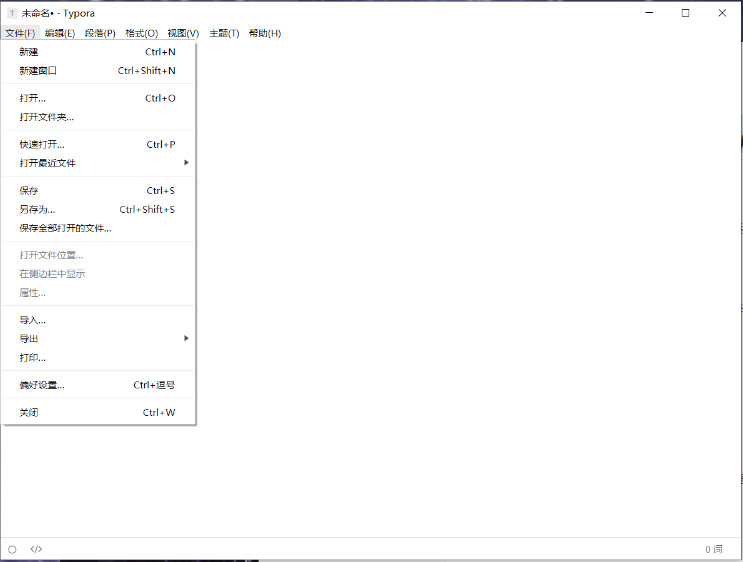Choose 导入... menu entry
743x562 pixels.
click(99, 320)
